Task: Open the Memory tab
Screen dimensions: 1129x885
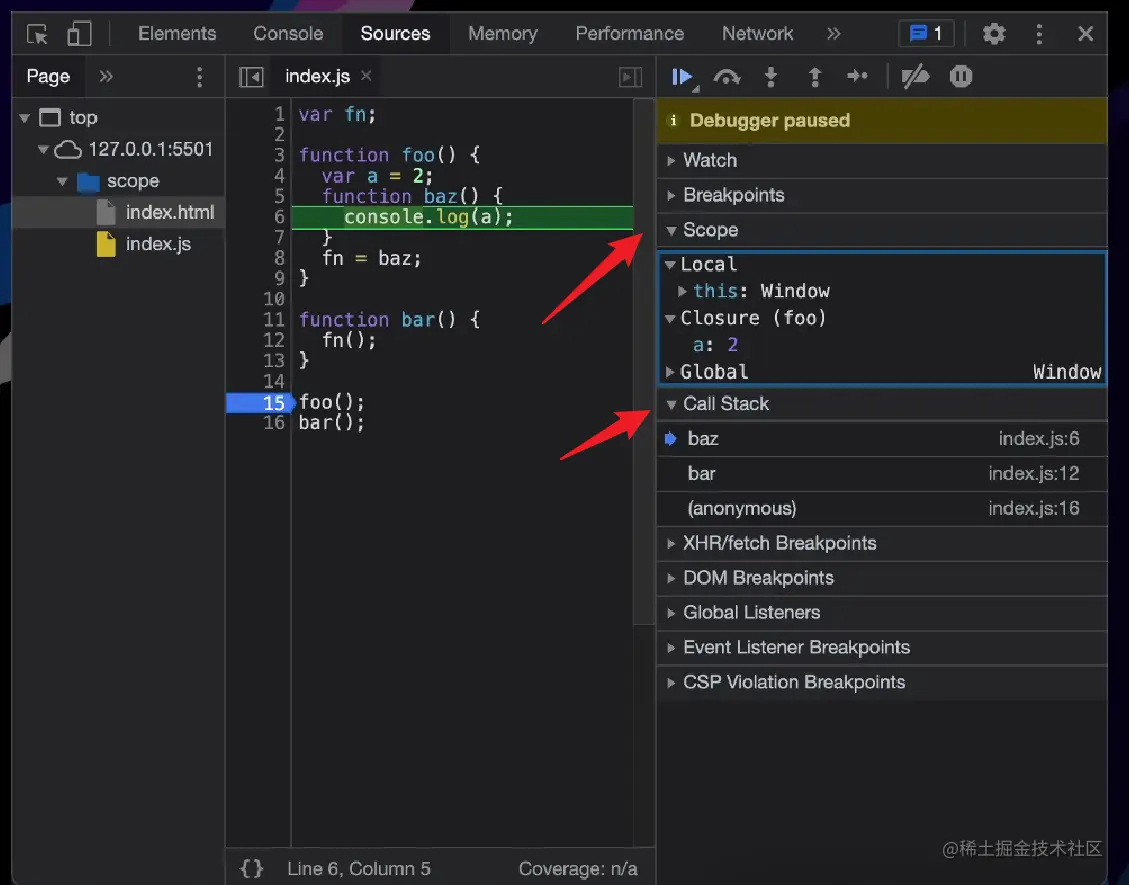Action: [x=503, y=34]
